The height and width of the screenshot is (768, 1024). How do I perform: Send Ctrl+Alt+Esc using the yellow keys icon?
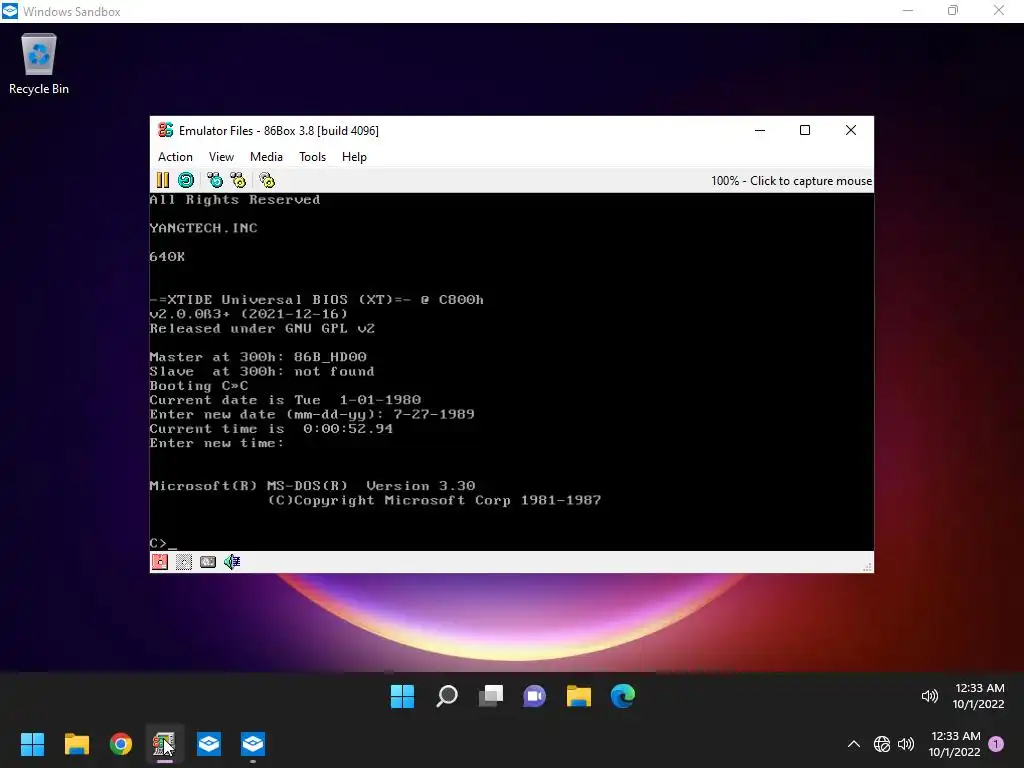[x=238, y=180]
